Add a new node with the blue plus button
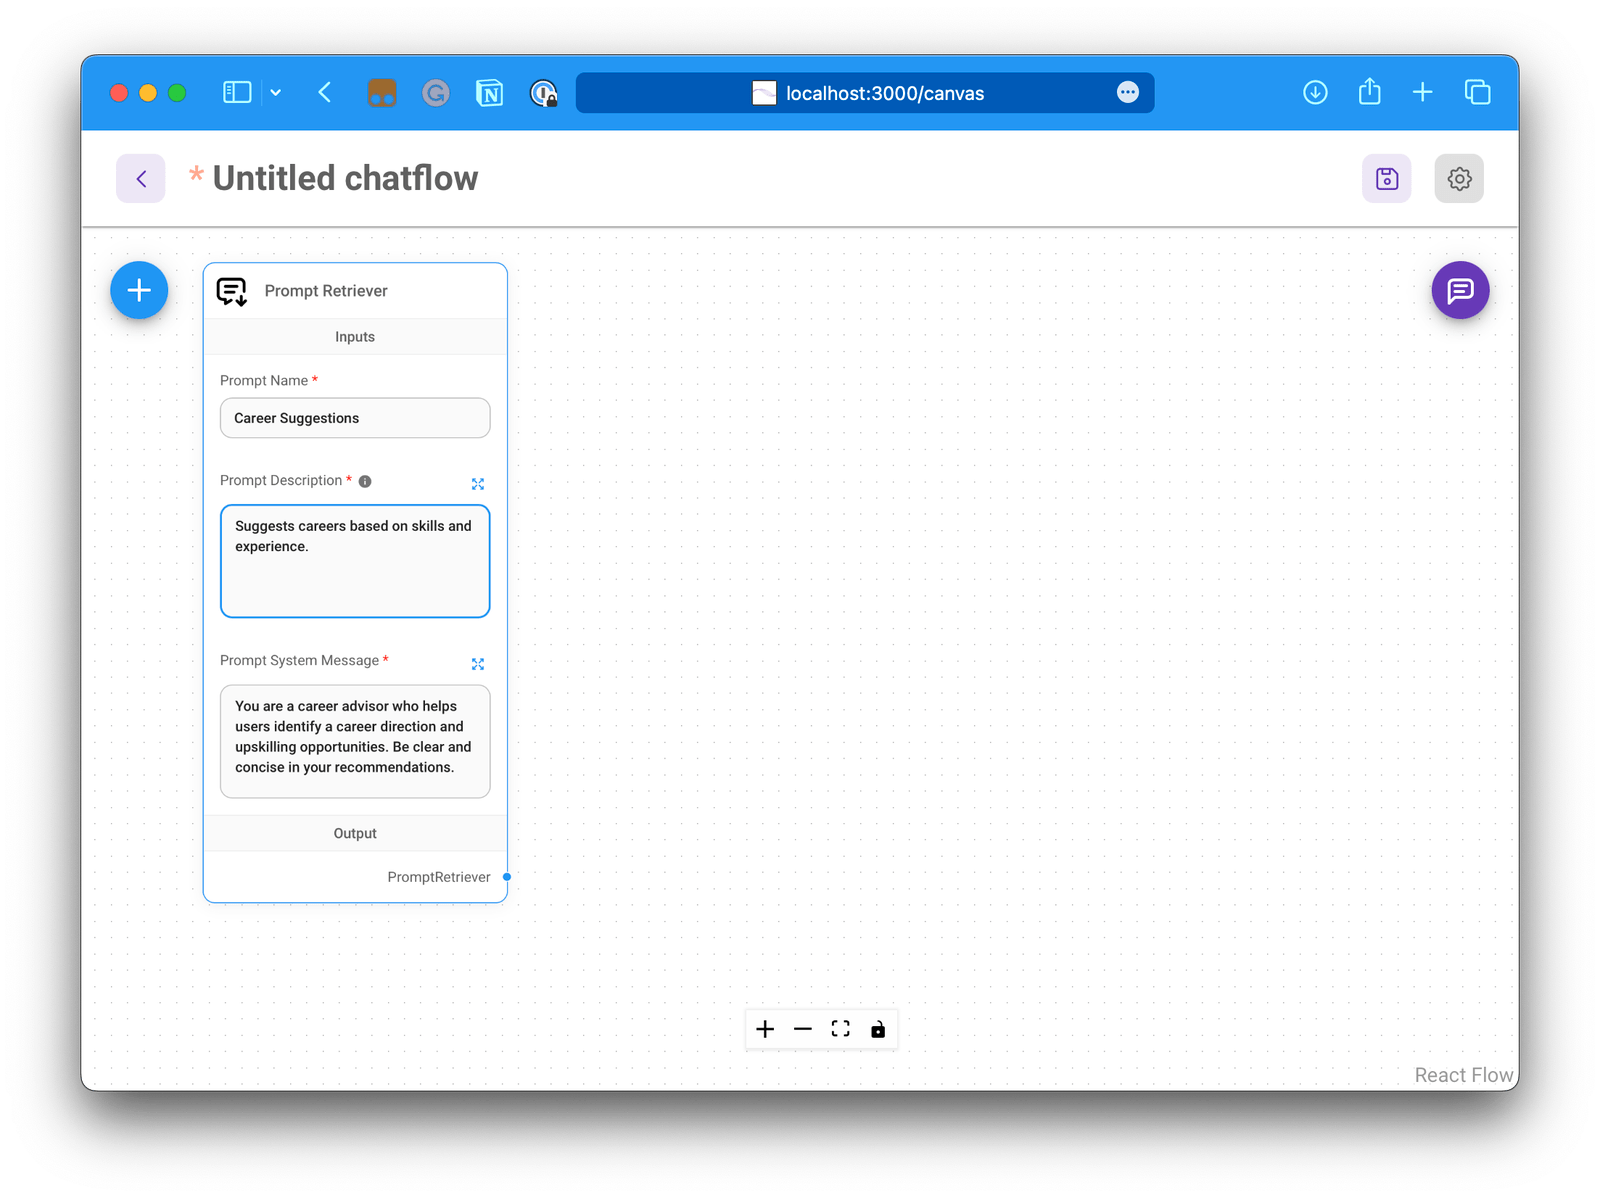This screenshot has width=1600, height=1198. (139, 290)
